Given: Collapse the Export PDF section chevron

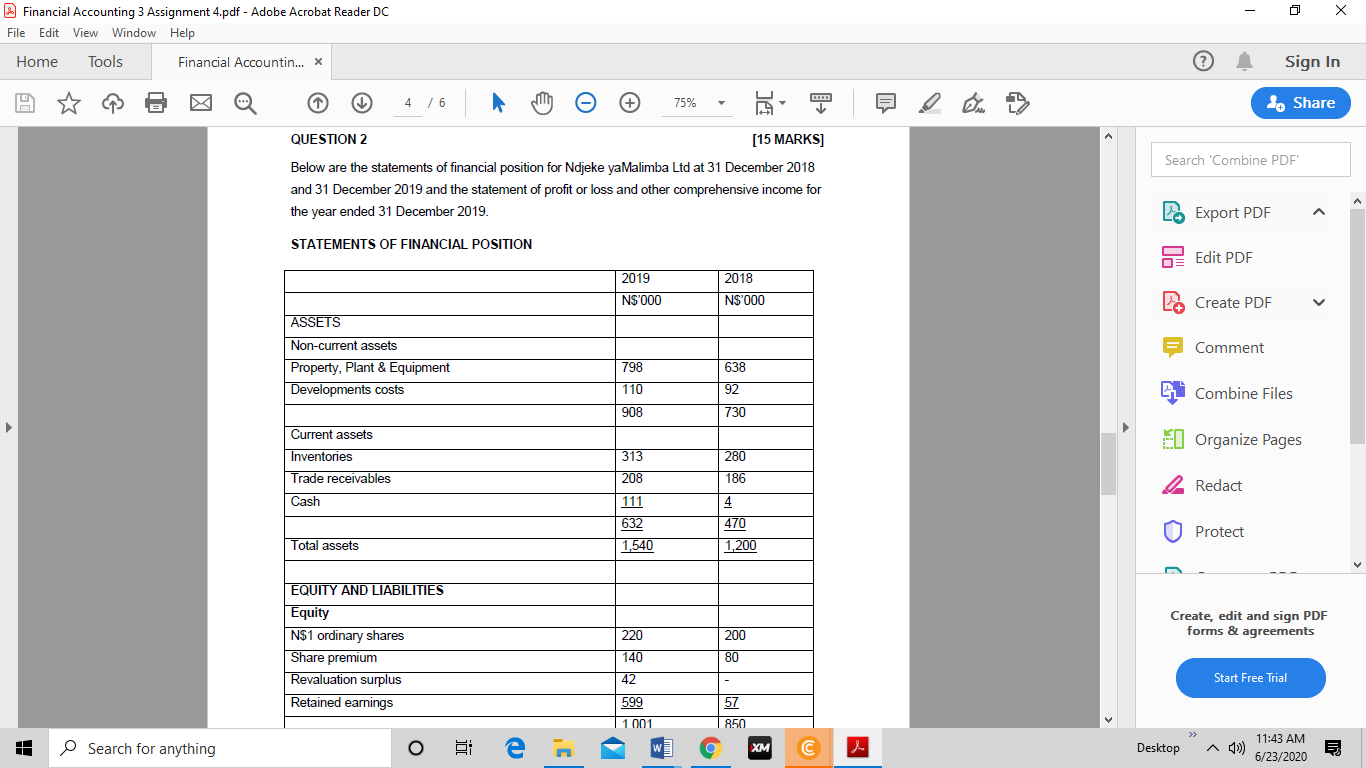Looking at the screenshot, I should click(1319, 212).
